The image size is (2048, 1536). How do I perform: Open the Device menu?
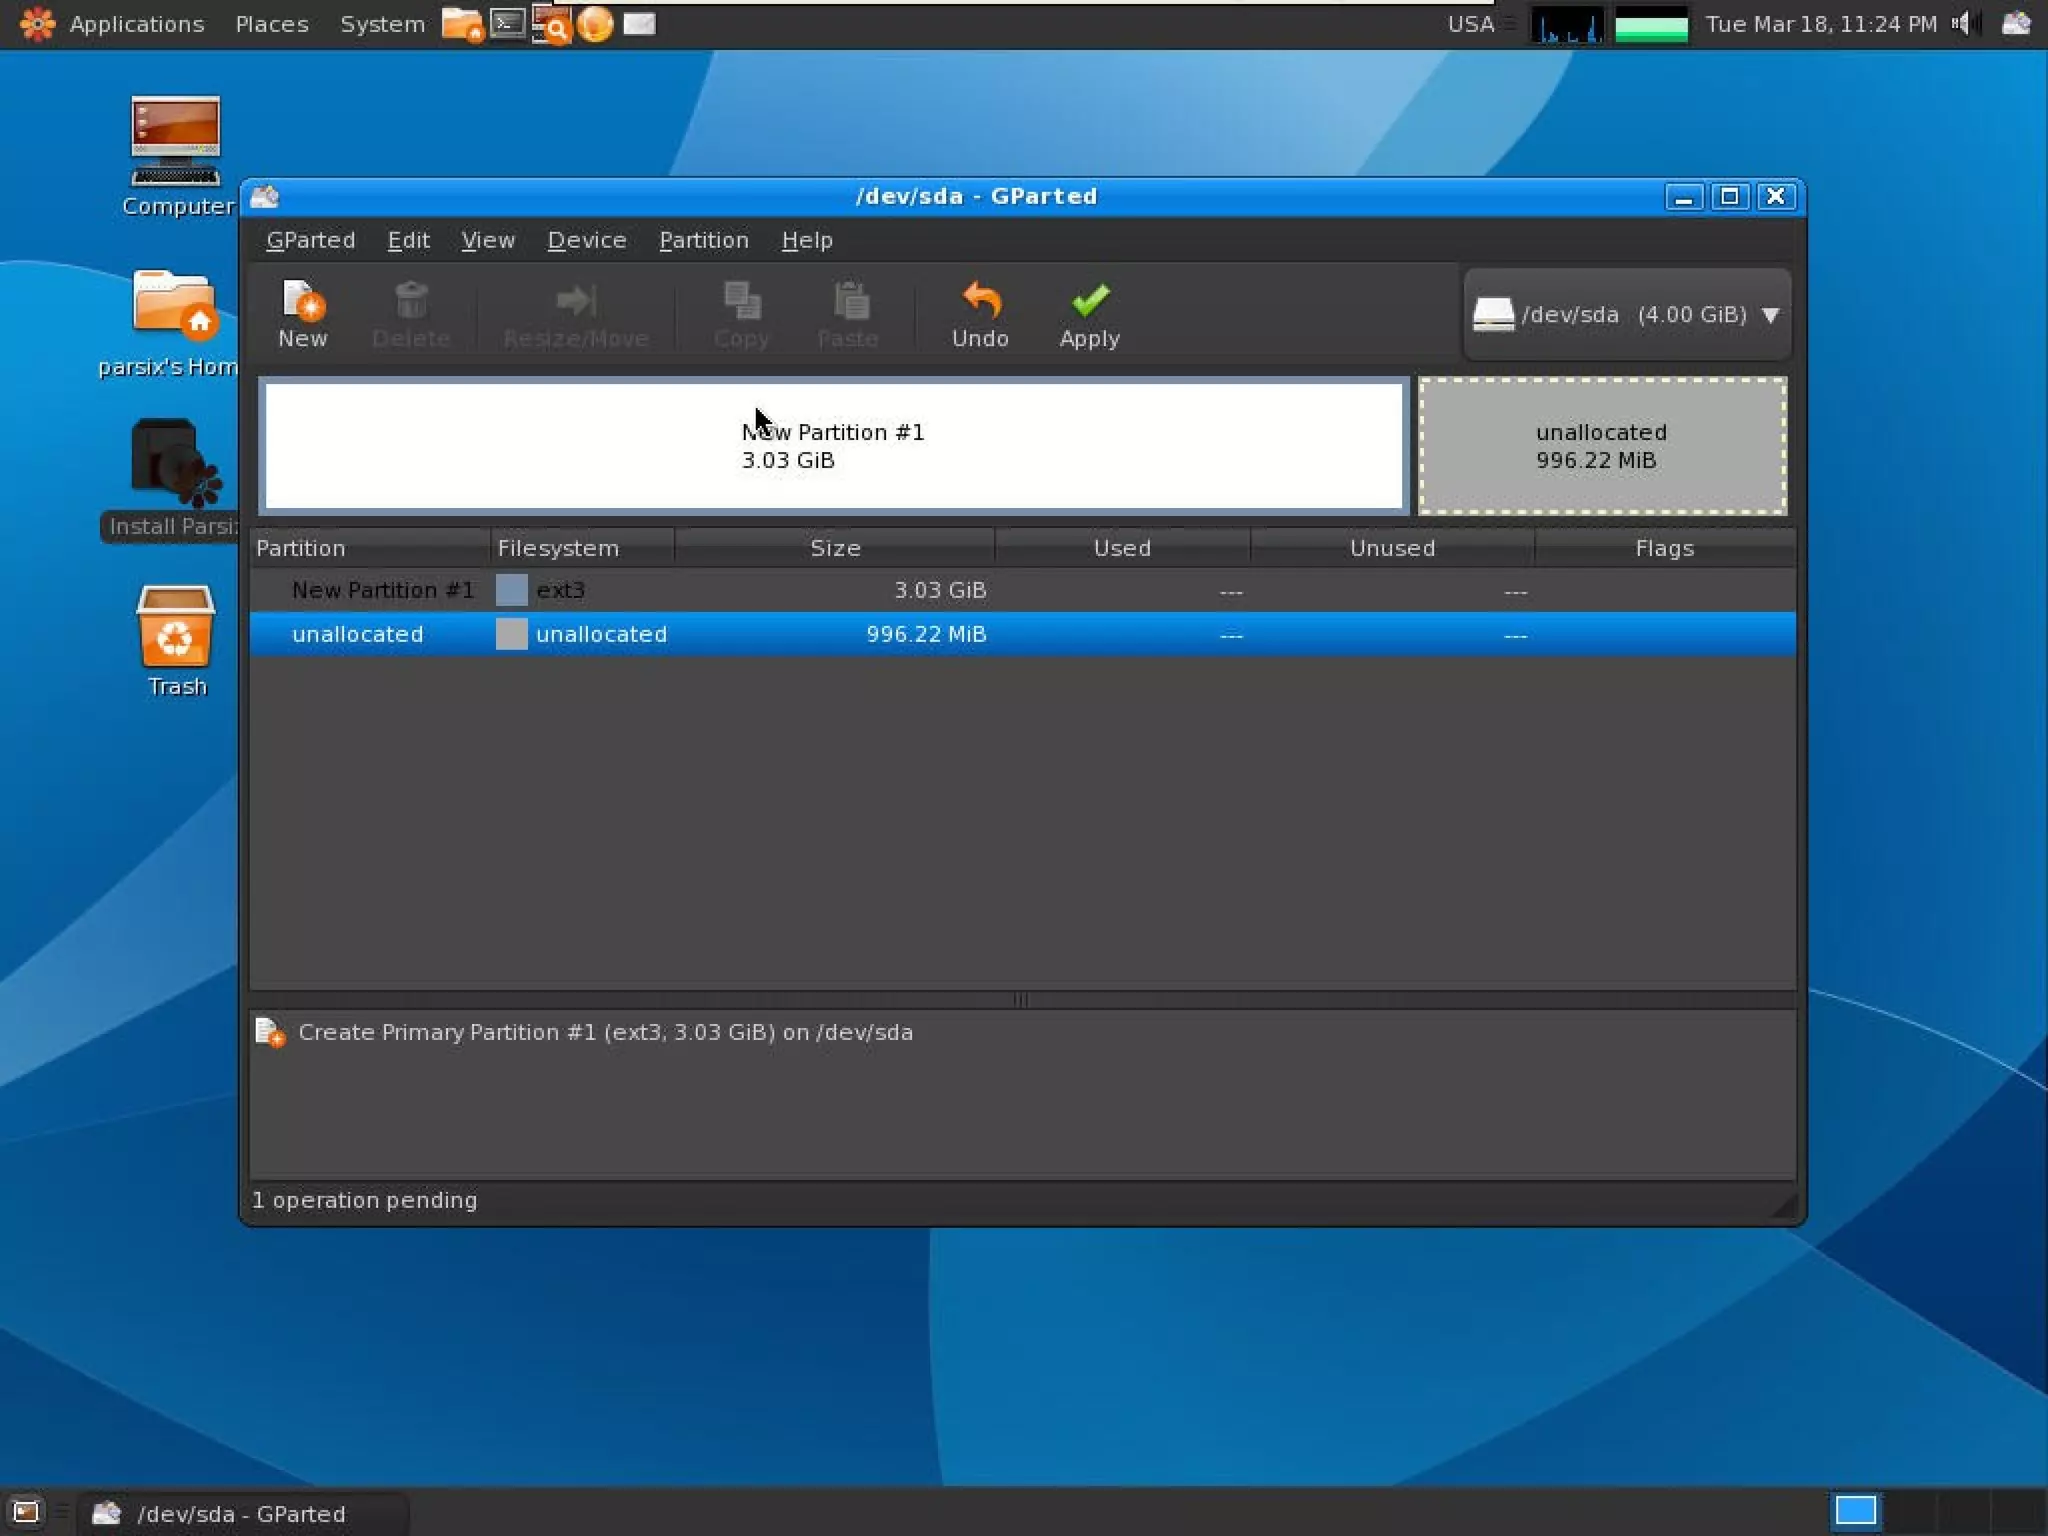point(586,240)
